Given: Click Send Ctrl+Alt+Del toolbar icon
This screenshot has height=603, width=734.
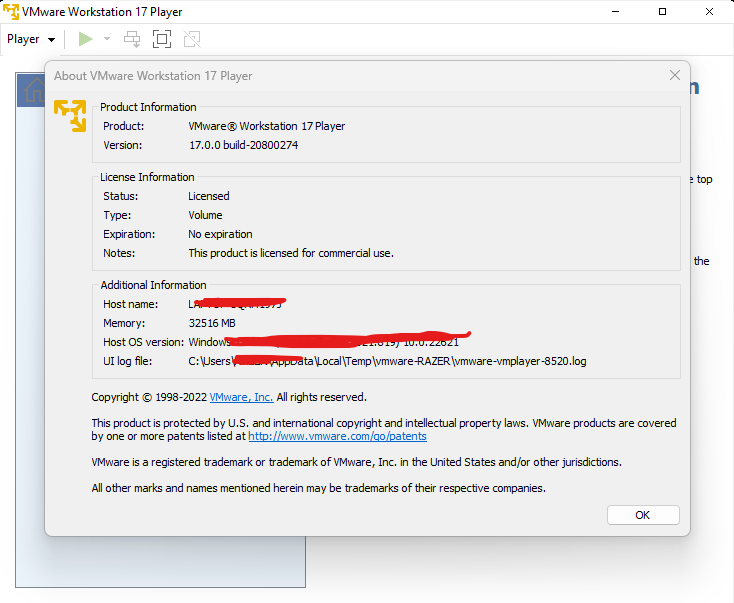Looking at the screenshot, I should (x=132, y=39).
